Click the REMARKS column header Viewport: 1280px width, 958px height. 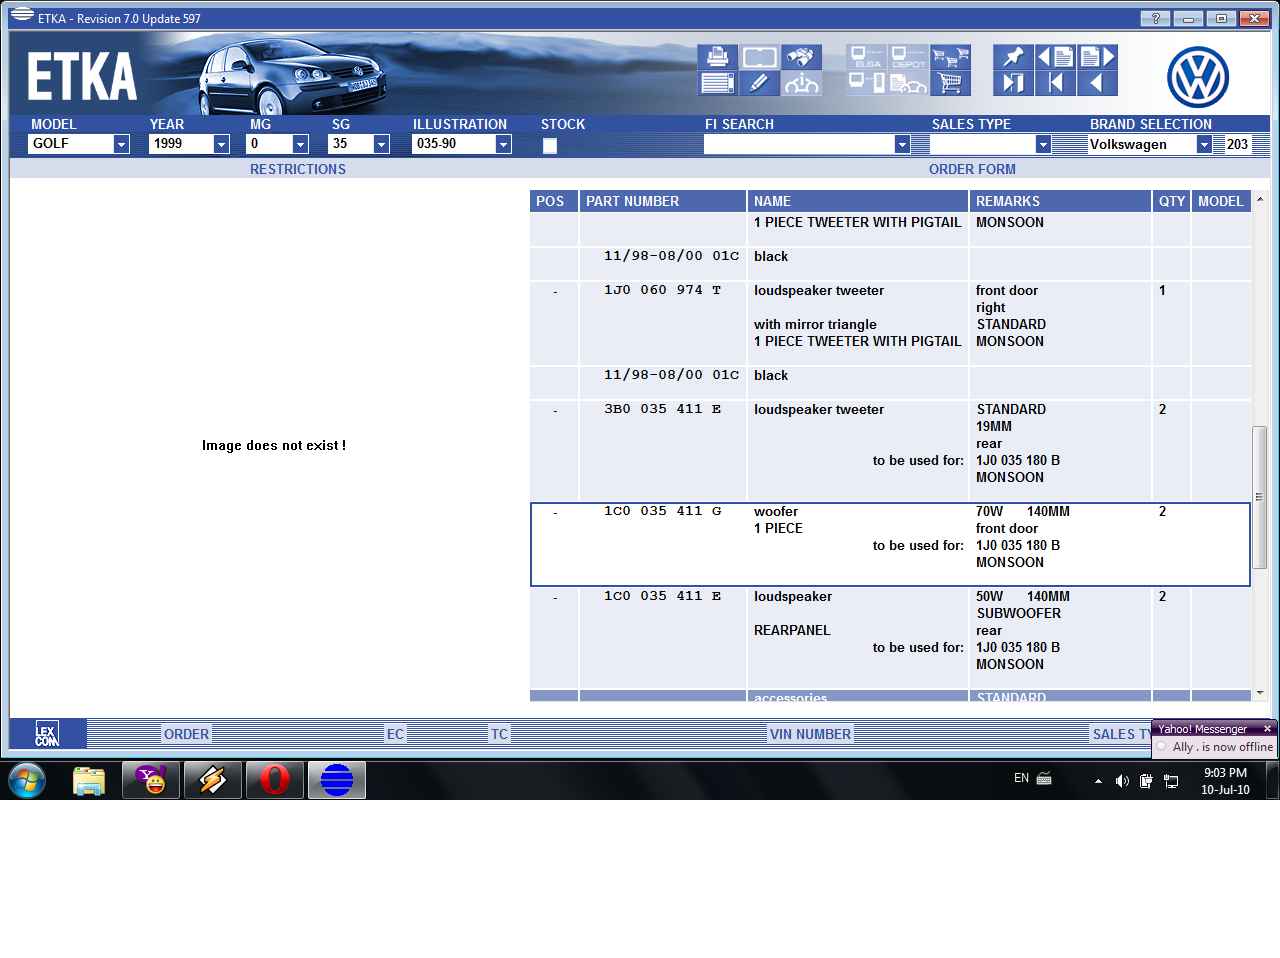[x=1060, y=201]
